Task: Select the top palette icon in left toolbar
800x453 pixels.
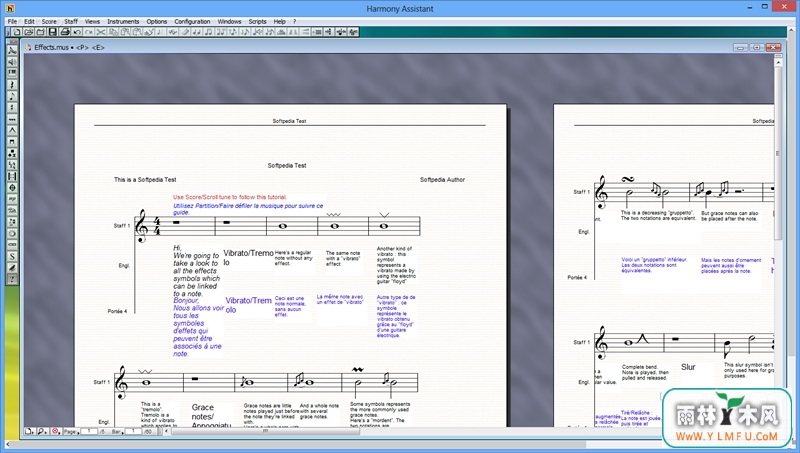Action: click(12, 51)
